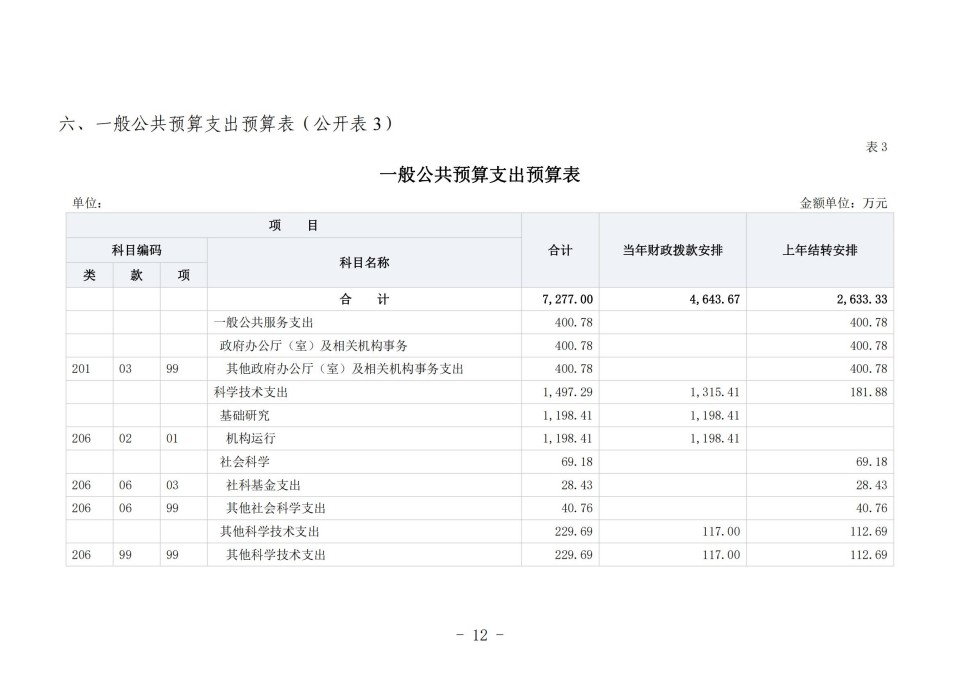The image size is (960, 678).
Task: Click the code 201 in 类 column
Action: click(81, 369)
